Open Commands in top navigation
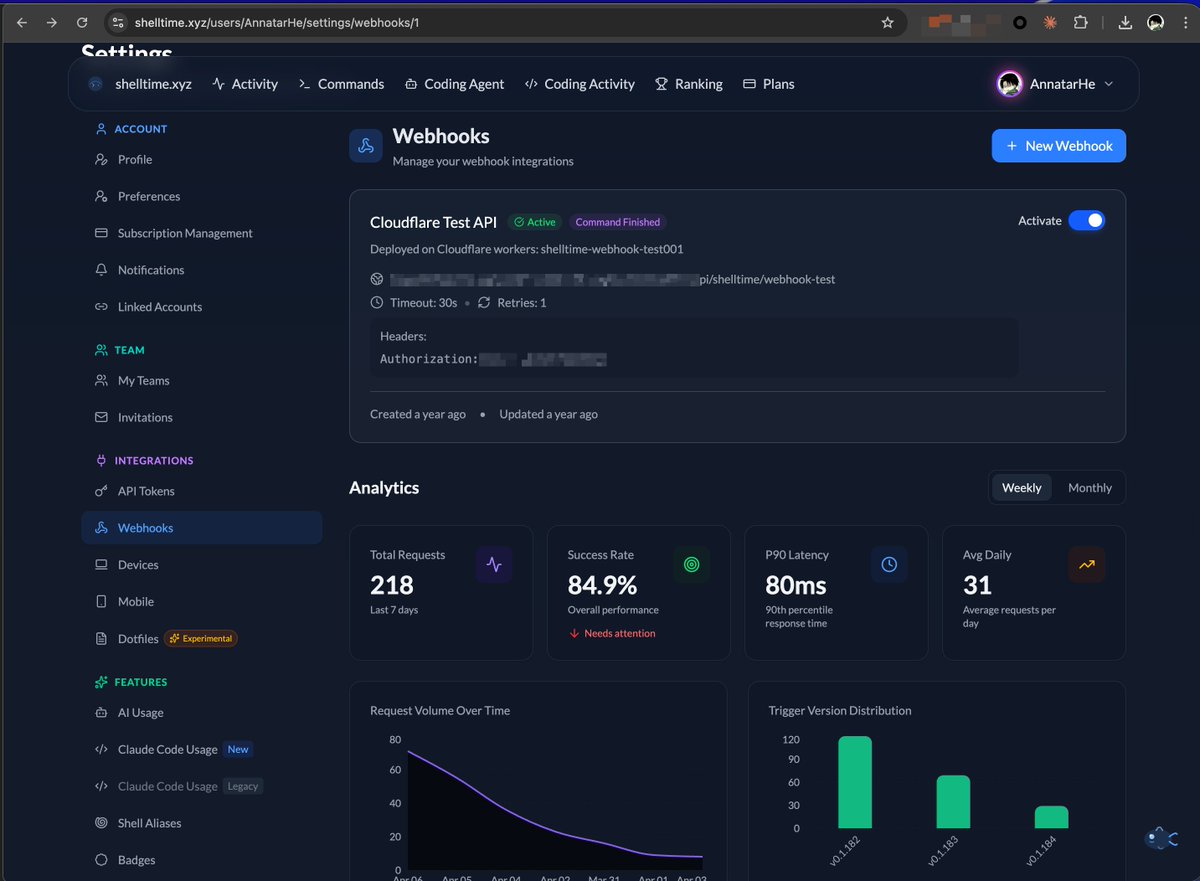 341,84
